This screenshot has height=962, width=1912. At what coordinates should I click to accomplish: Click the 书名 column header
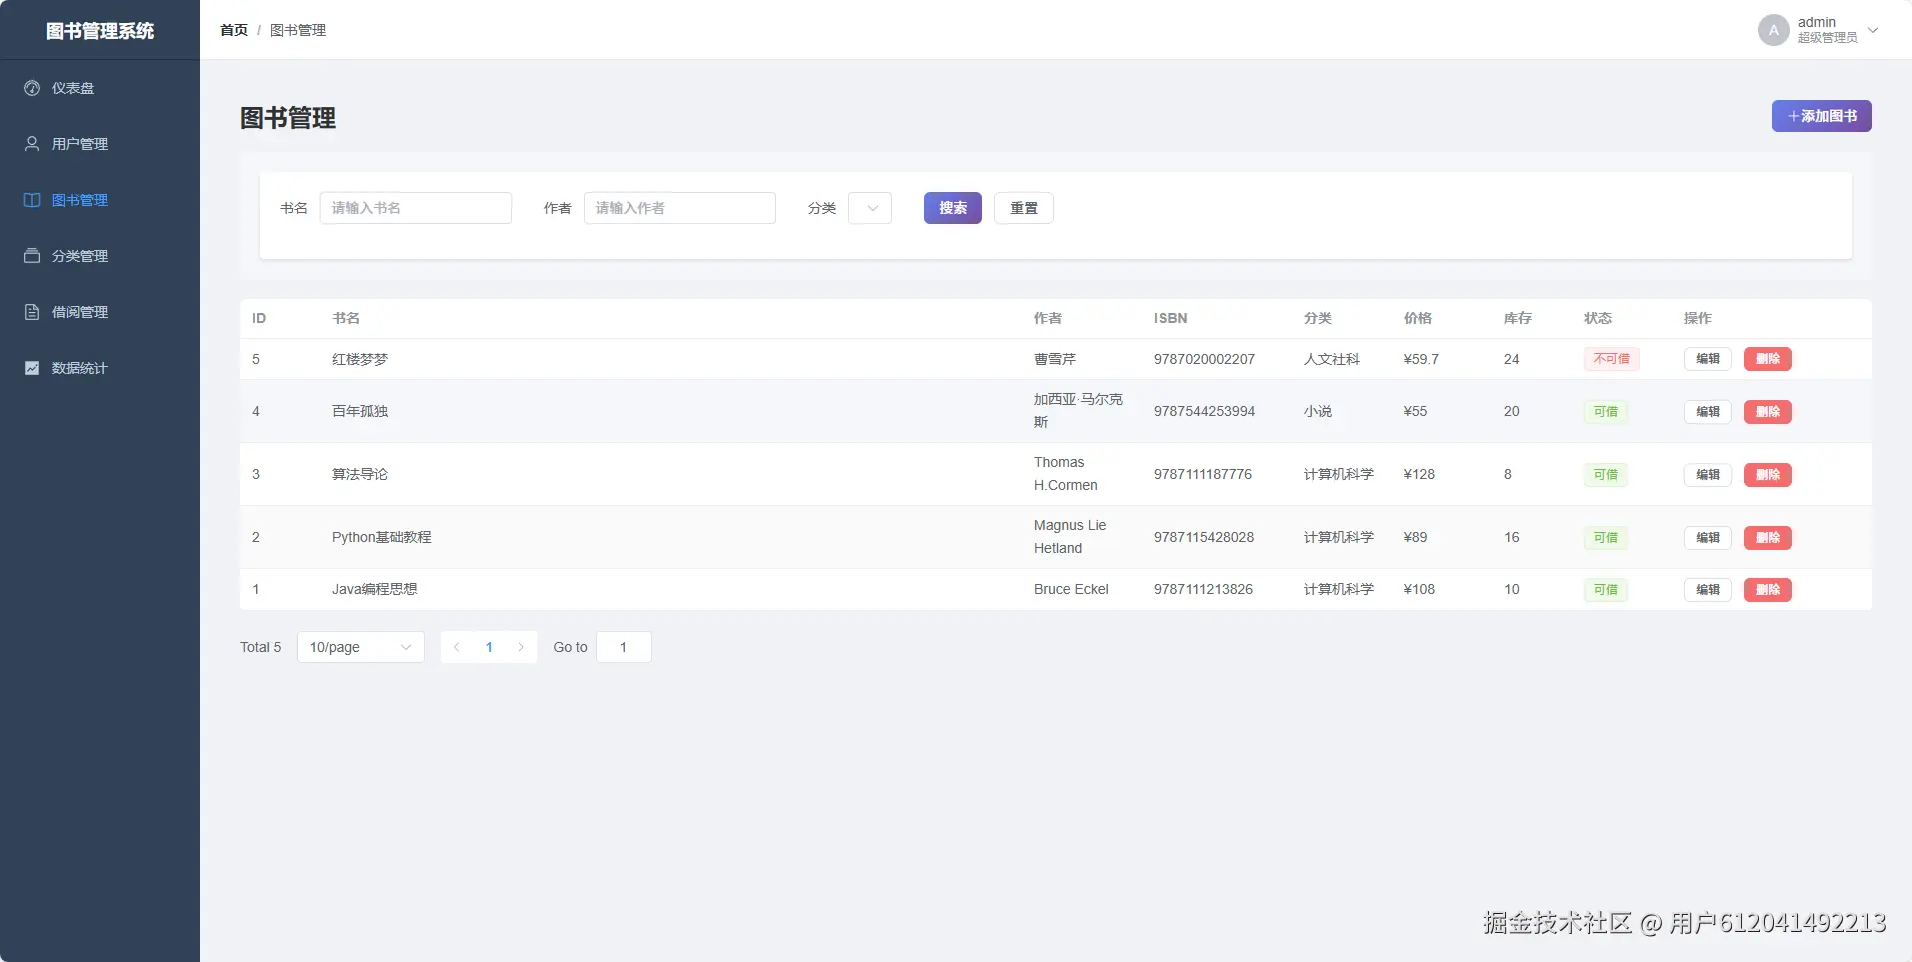346,318
